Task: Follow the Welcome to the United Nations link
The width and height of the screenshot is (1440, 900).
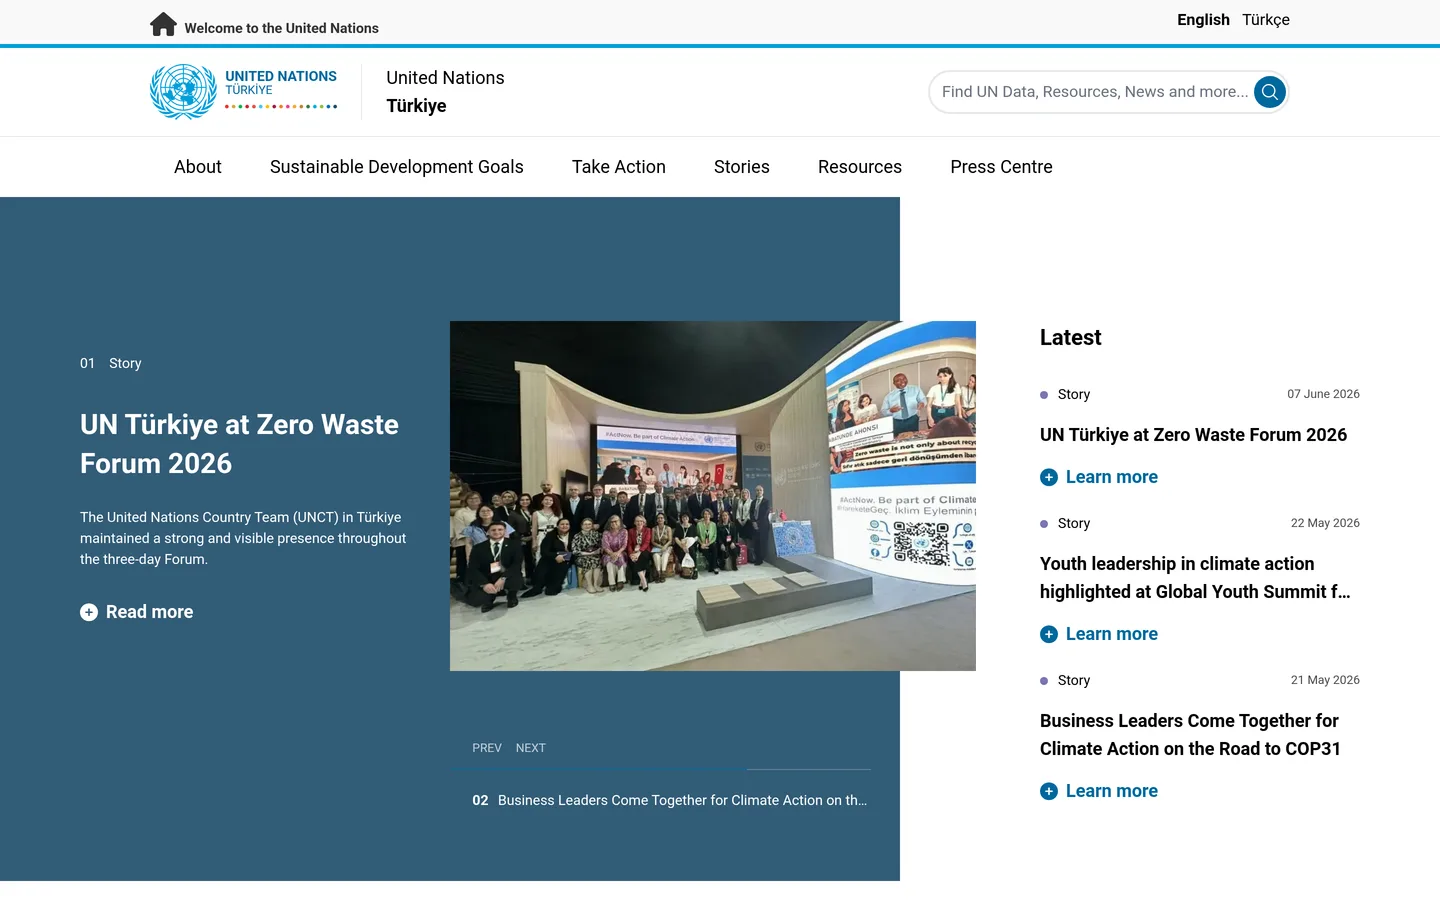Action: 281,28
